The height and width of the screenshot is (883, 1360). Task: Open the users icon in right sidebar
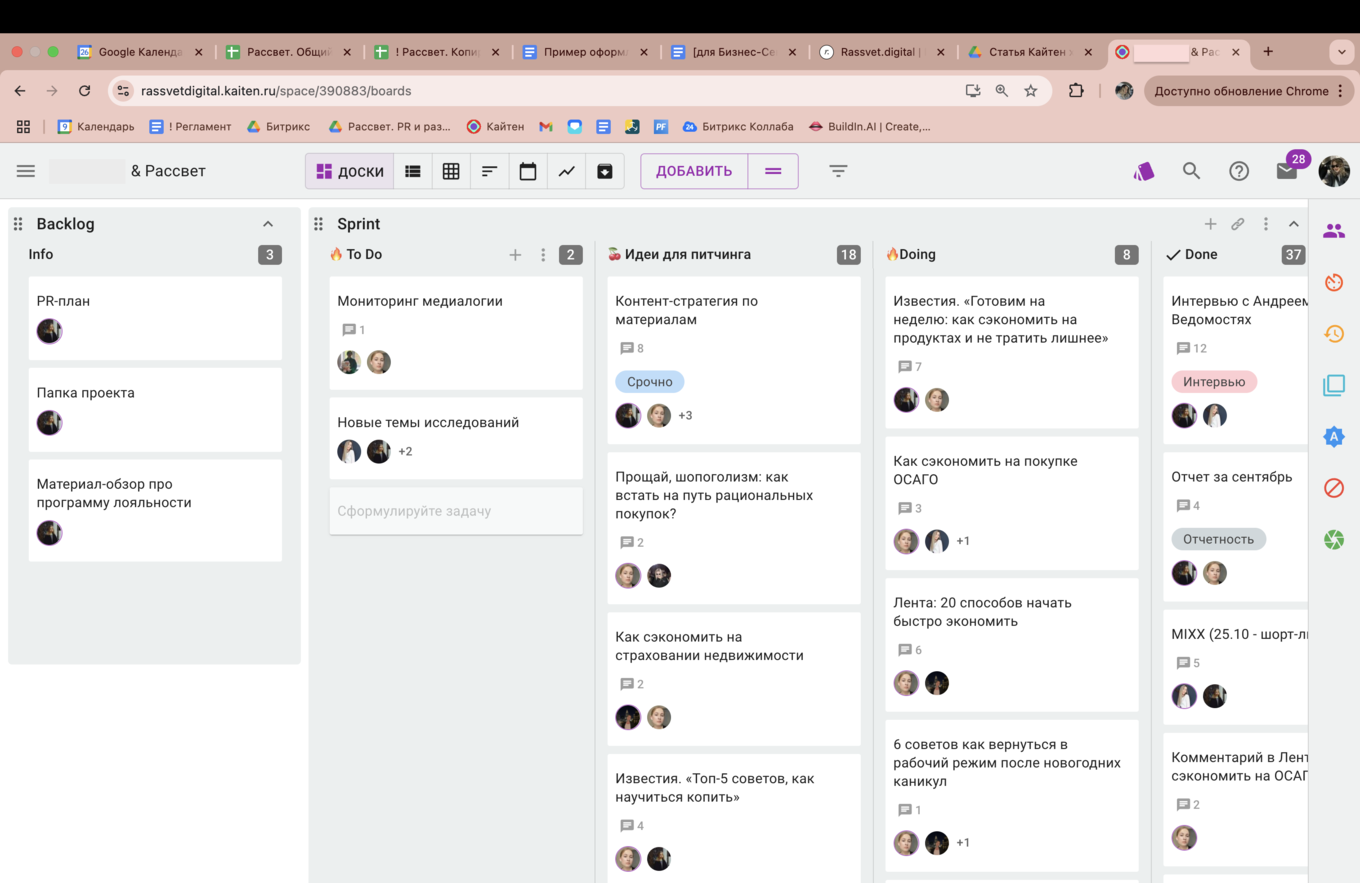click(1334, 231)
